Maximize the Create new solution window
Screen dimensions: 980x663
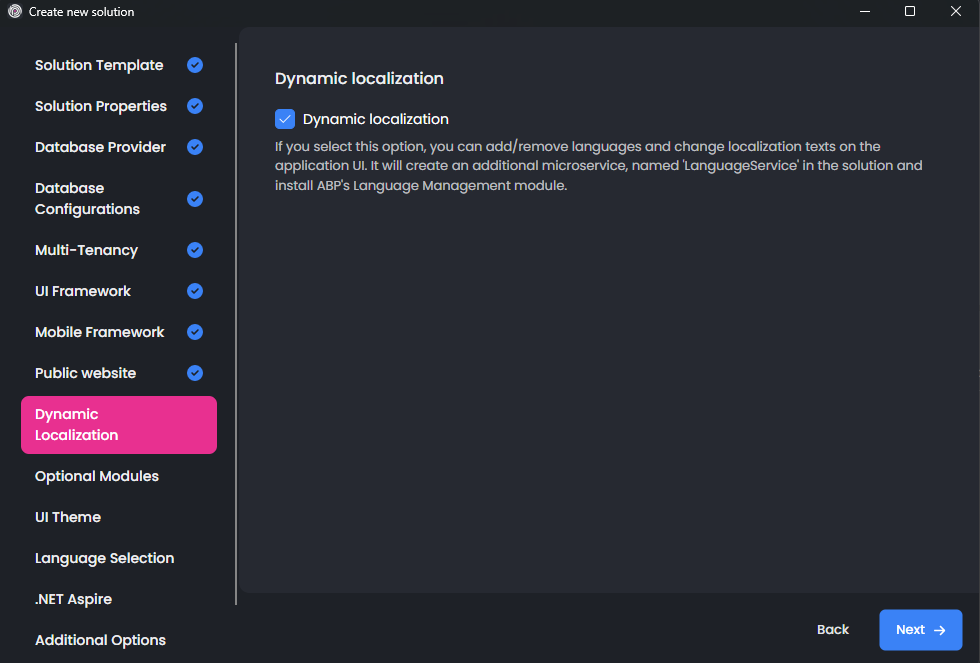[x=910, y=11]
